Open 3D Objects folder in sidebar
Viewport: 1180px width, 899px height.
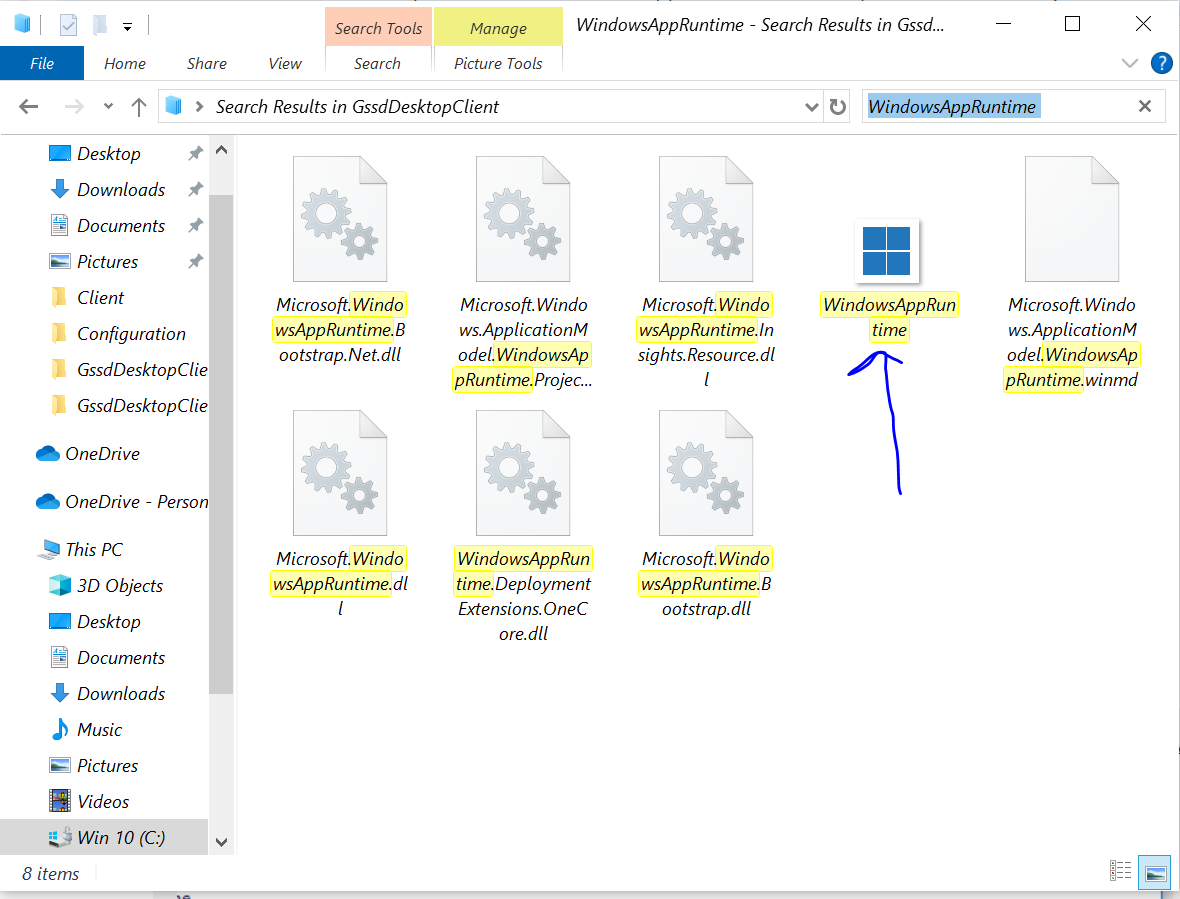(x=105, y=586)
